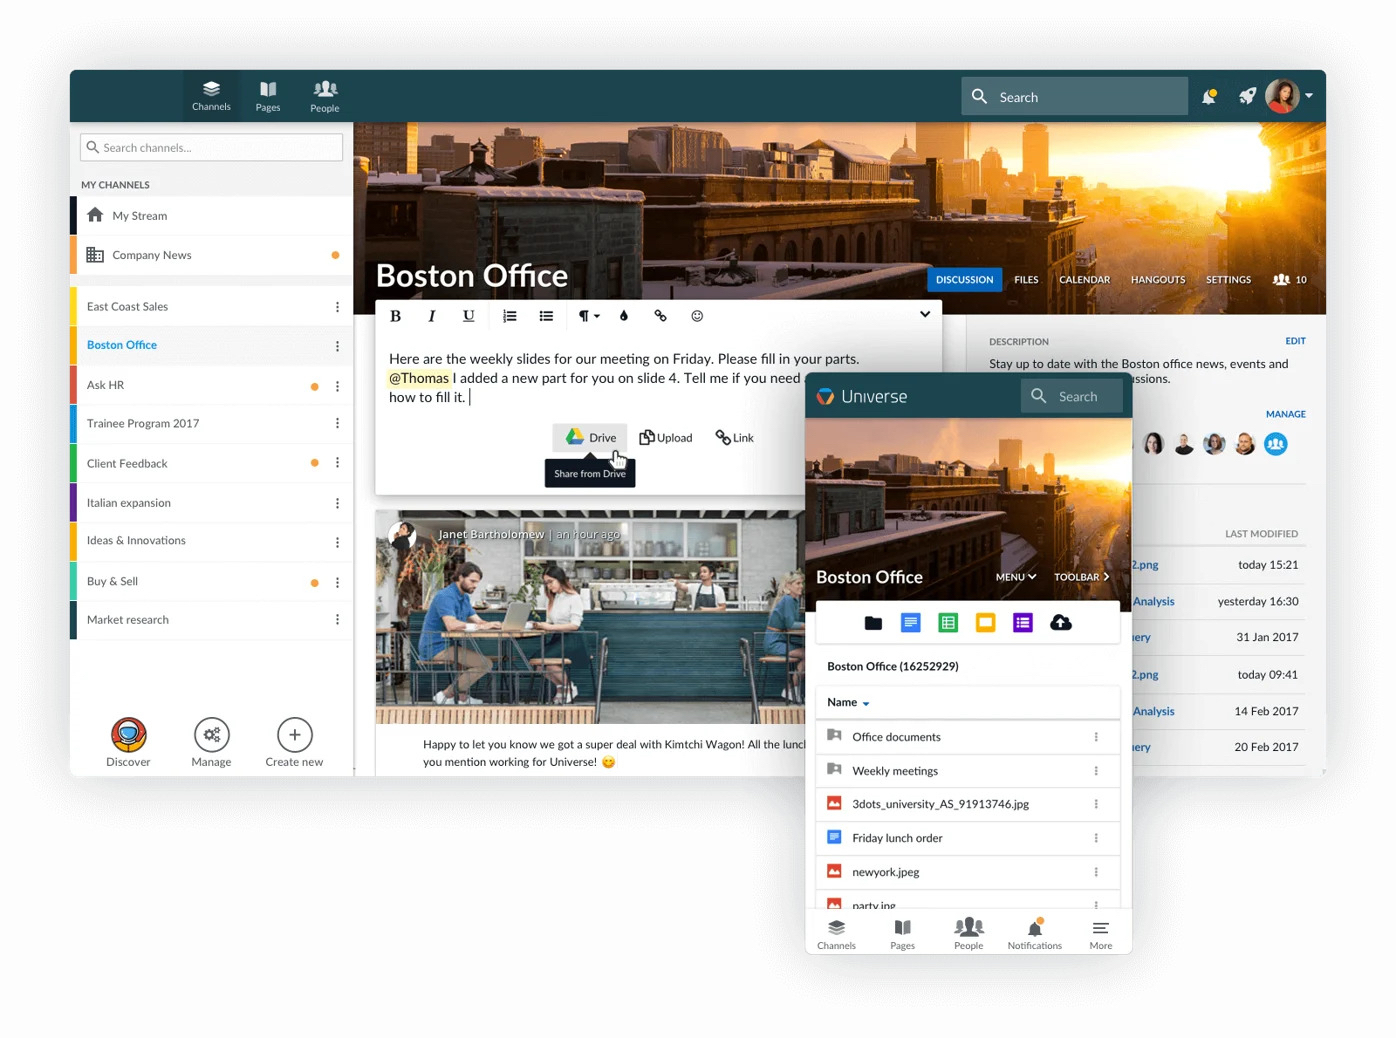The width and height of the screenshot is (1396, 1038).
Task: Open the Weekly meetings folder
Action: click(x=967, y=771)
